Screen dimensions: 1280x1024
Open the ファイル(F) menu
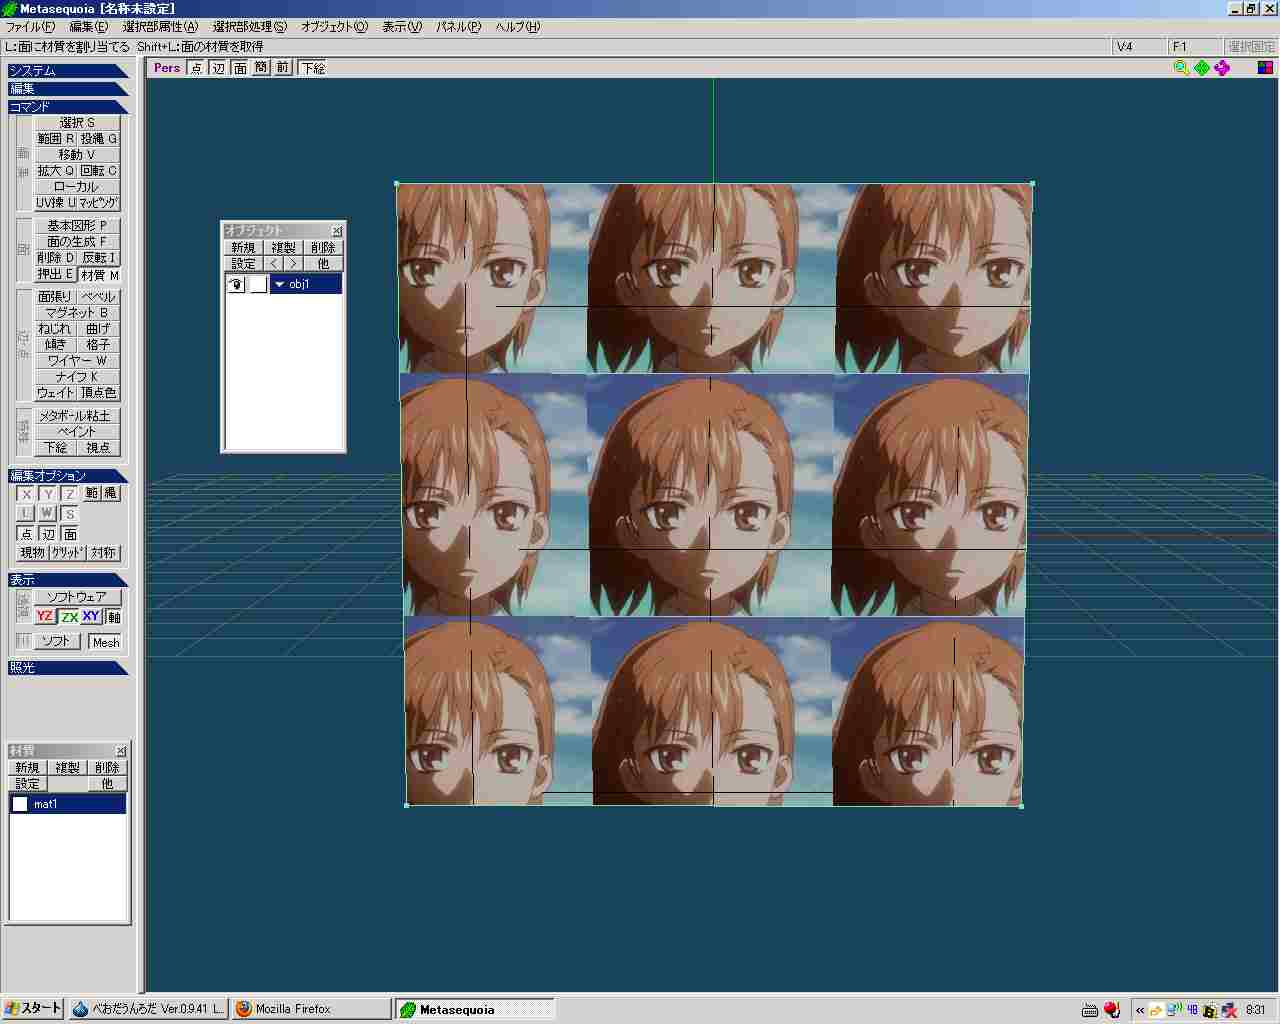(30, 27)
